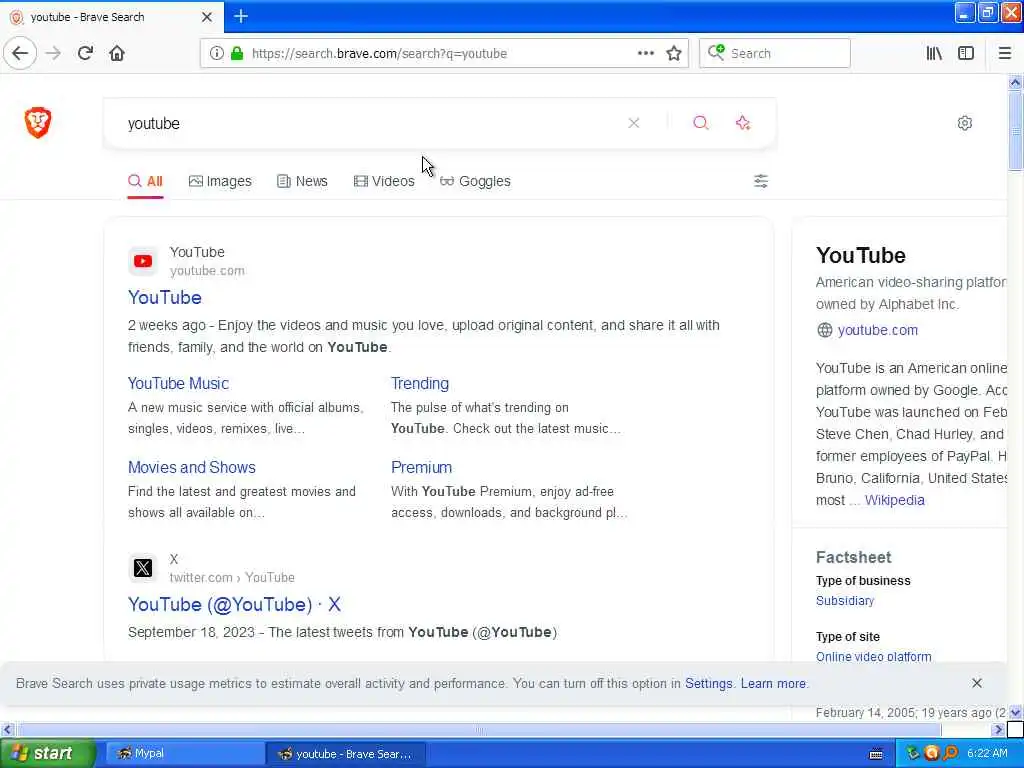Open page actions three-dot menu
Image resolution: width=1024 pixels, height=768 pixels.
(645, 53)
